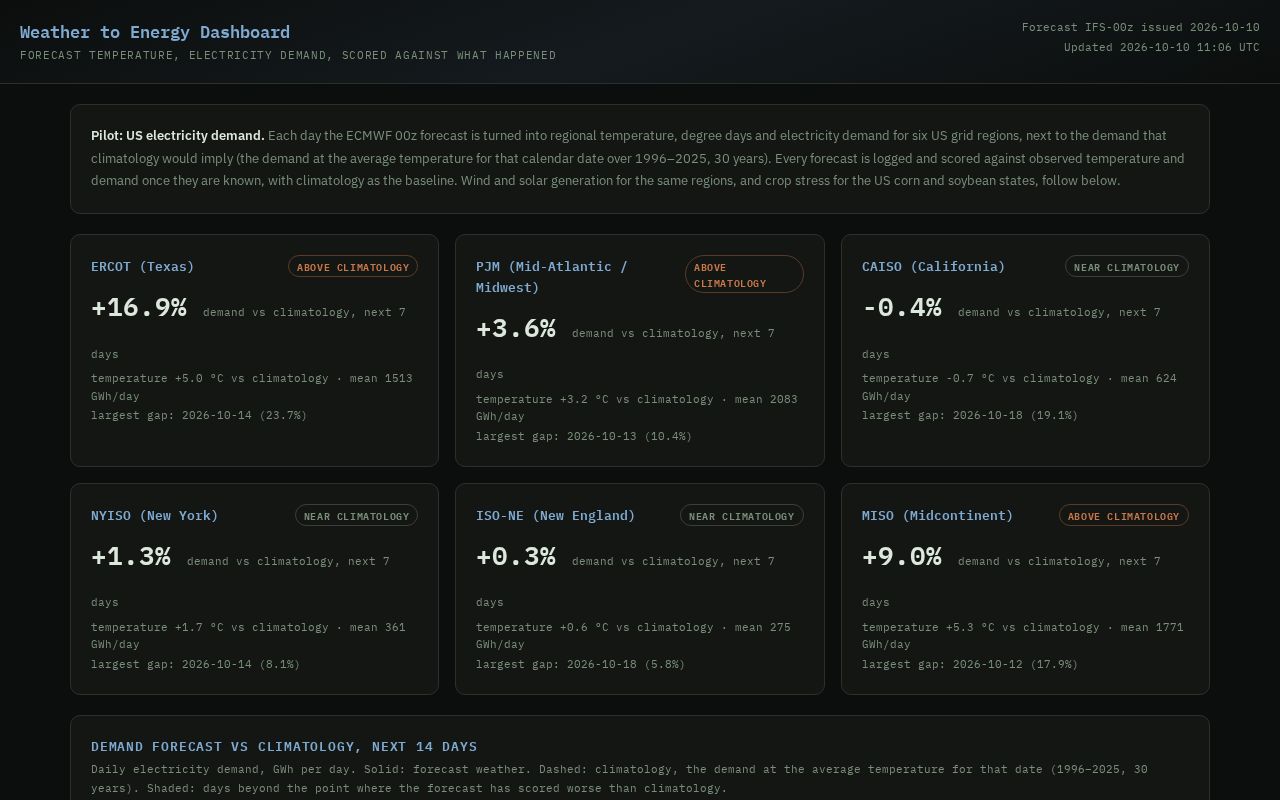Click CAISO temperature -0.7 °C vs climatology line
1280x800 pixels.
[1020, 387]
